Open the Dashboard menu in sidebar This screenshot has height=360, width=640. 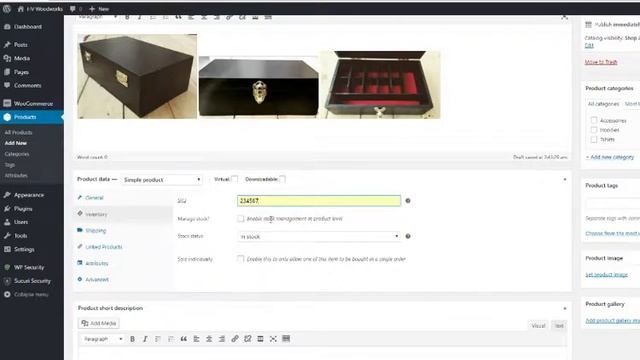pyautogui.click(x=28, y=27)
